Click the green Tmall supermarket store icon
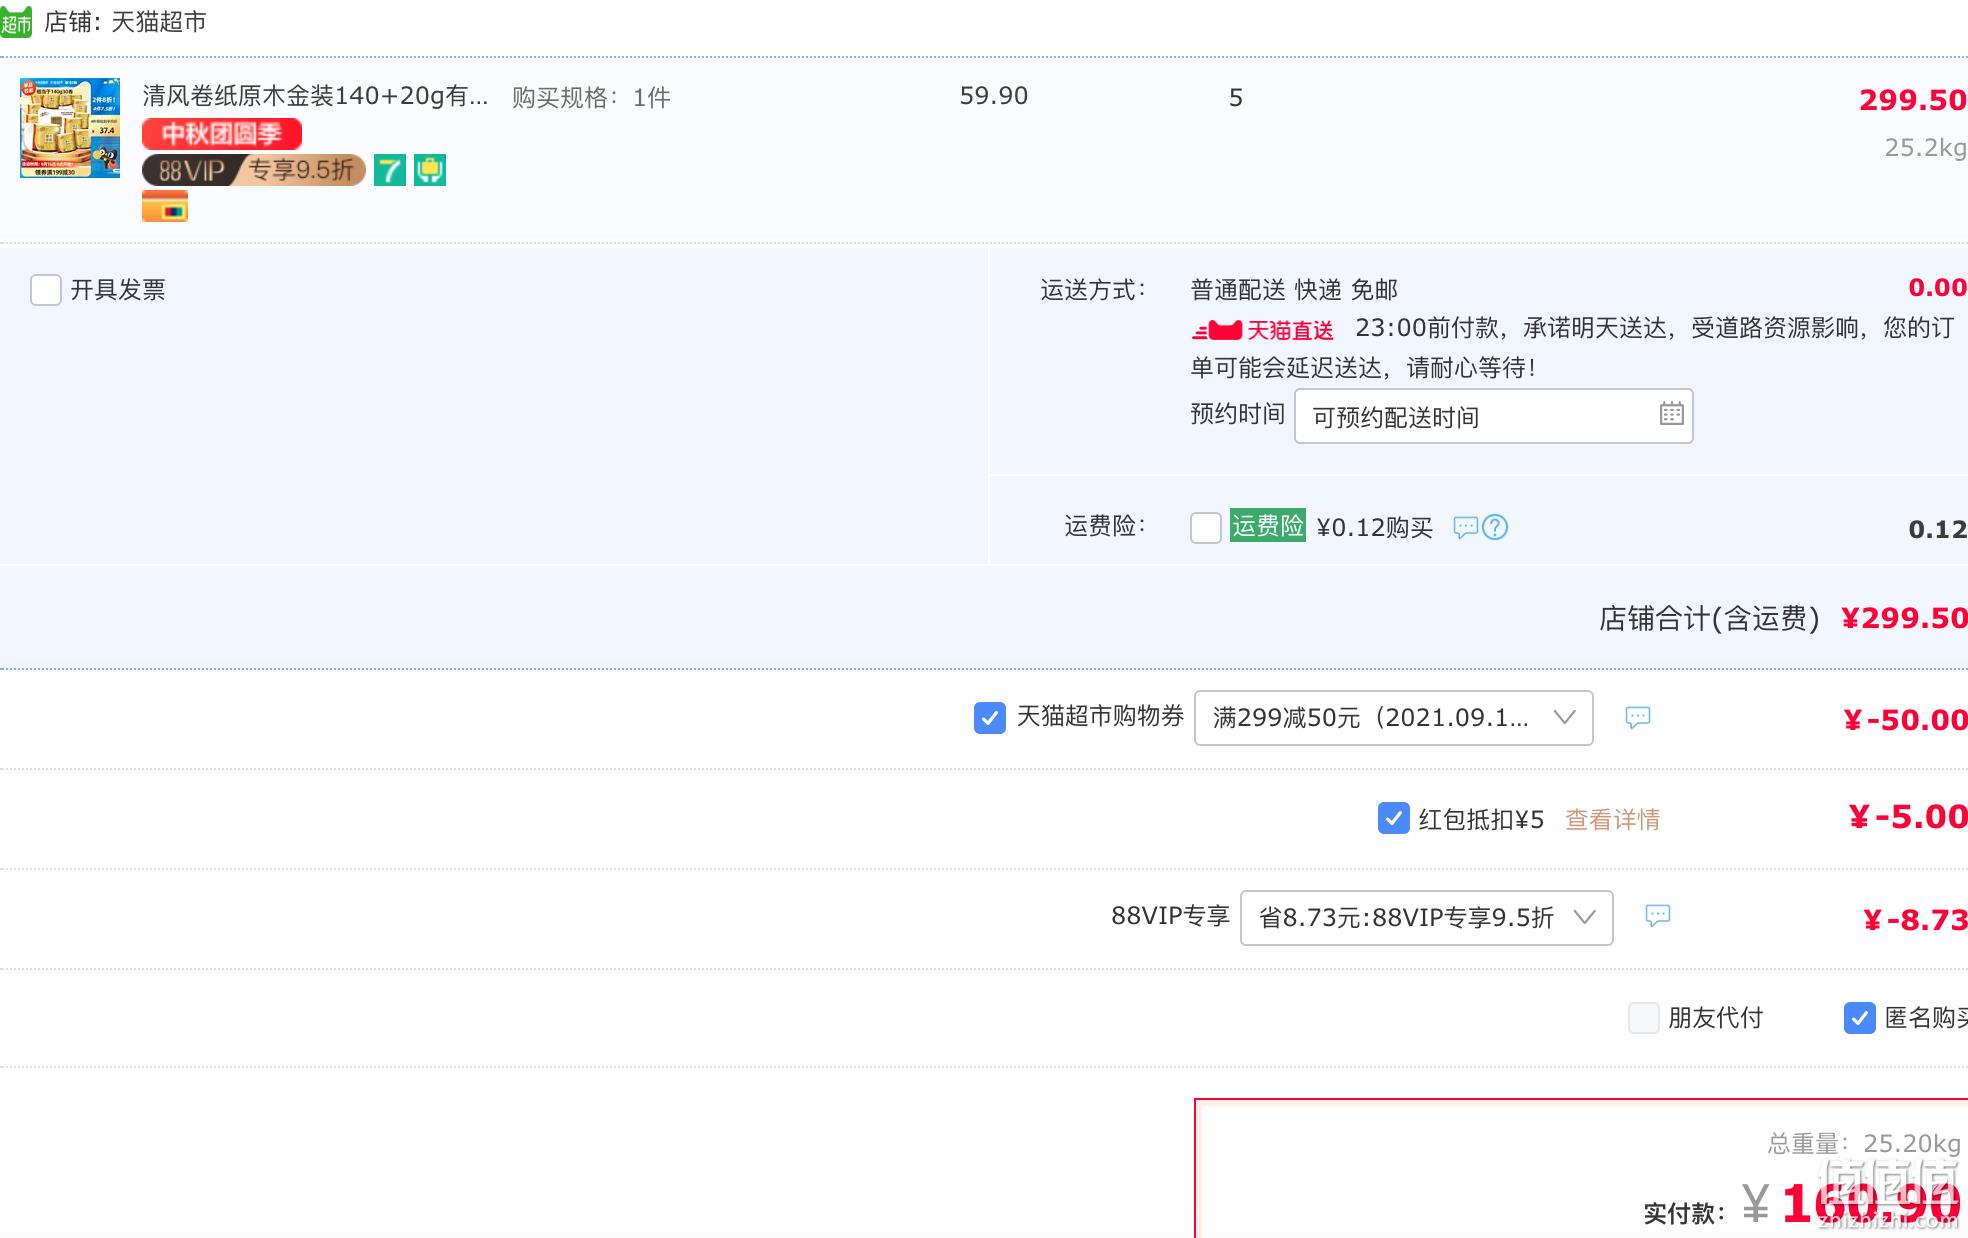This screenshot has width=1968, height=1238. 15,21
